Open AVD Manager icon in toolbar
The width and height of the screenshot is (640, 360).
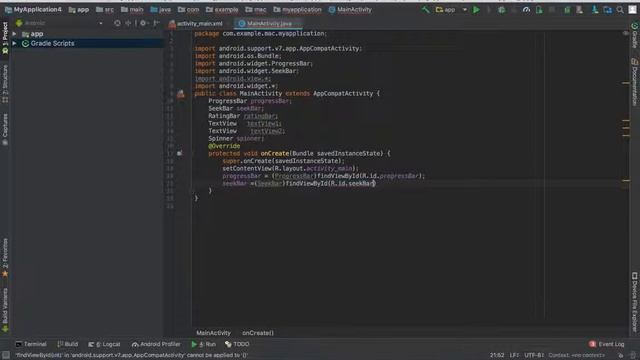(579, 9)
